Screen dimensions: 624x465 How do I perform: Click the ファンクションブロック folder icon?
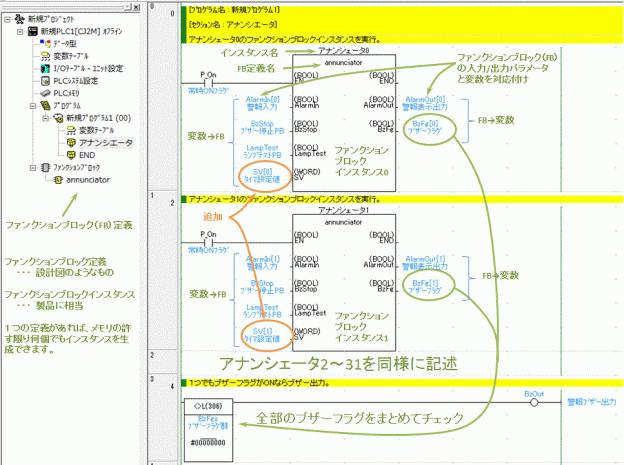click(x=45, y=167)
